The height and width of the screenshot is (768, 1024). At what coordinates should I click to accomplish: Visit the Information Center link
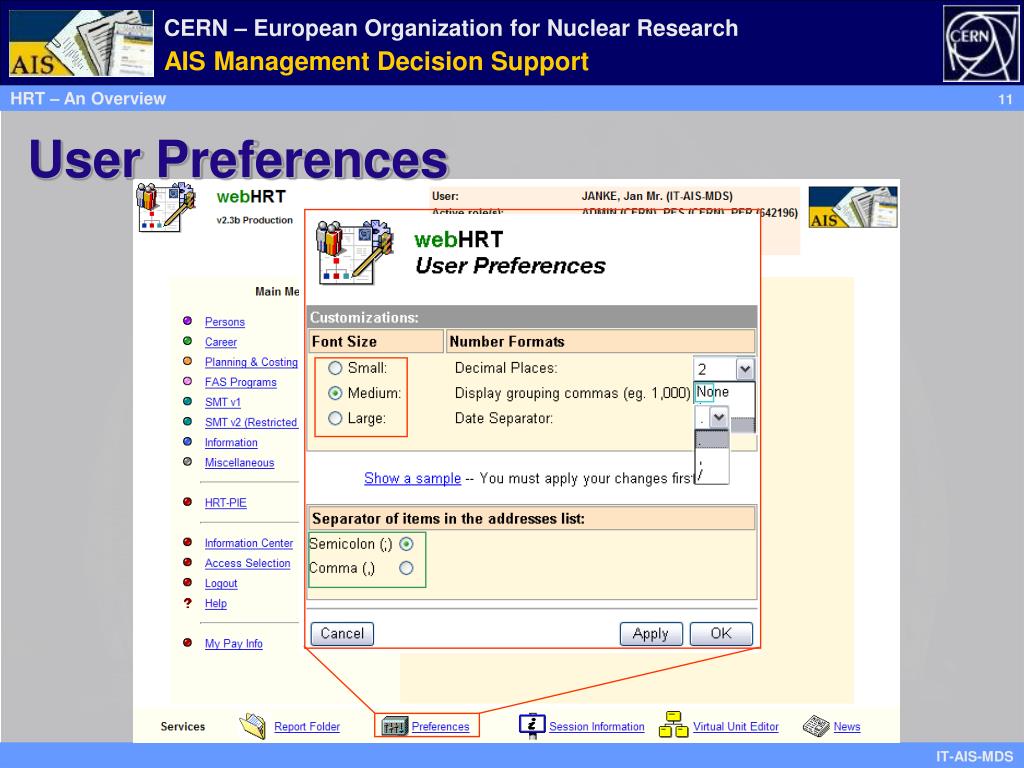(249, 543)
